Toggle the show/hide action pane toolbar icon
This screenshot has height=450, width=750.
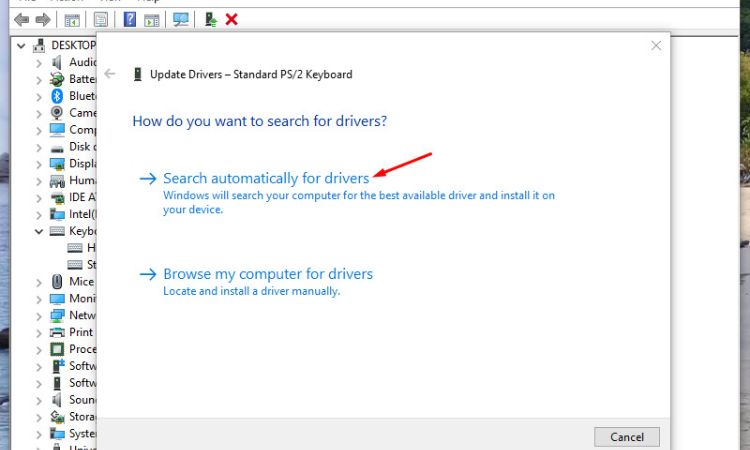point(152,20)
